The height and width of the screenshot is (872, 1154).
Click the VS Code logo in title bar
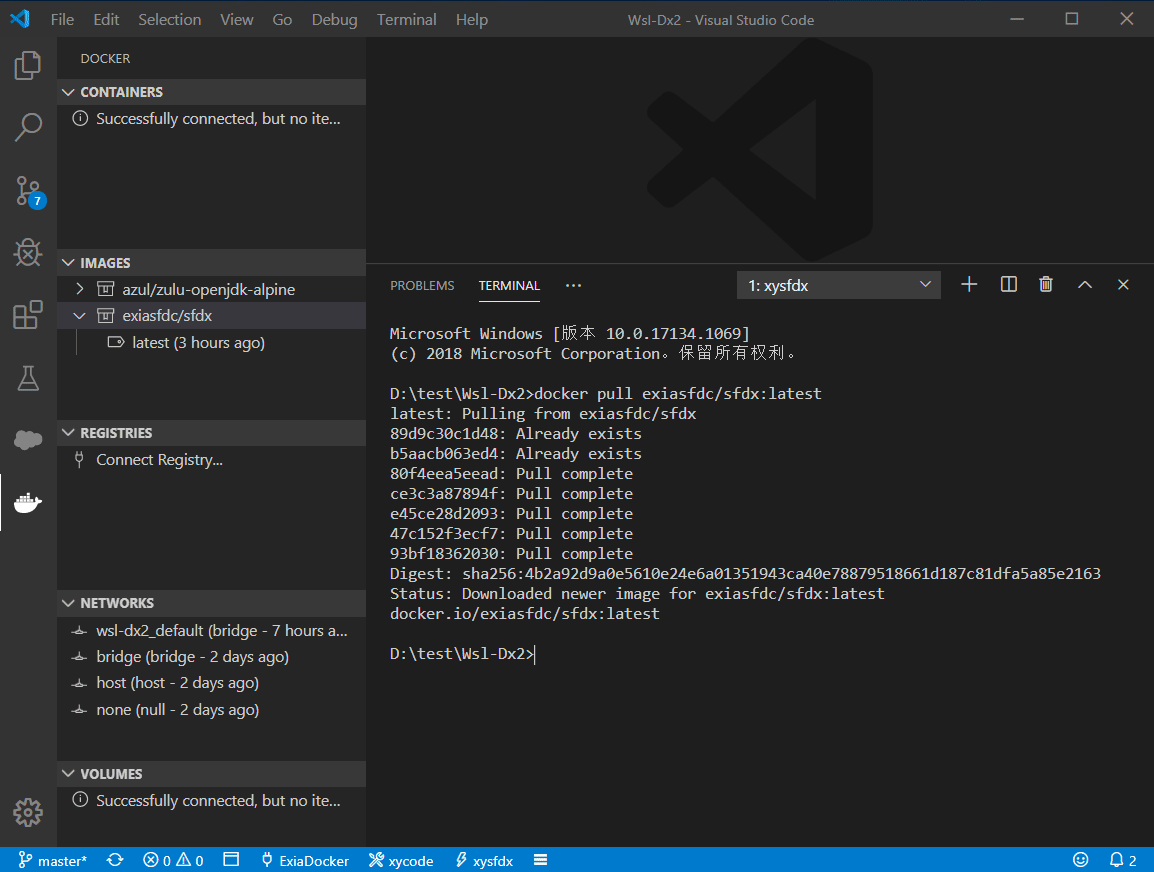click(x=20, y=19)
